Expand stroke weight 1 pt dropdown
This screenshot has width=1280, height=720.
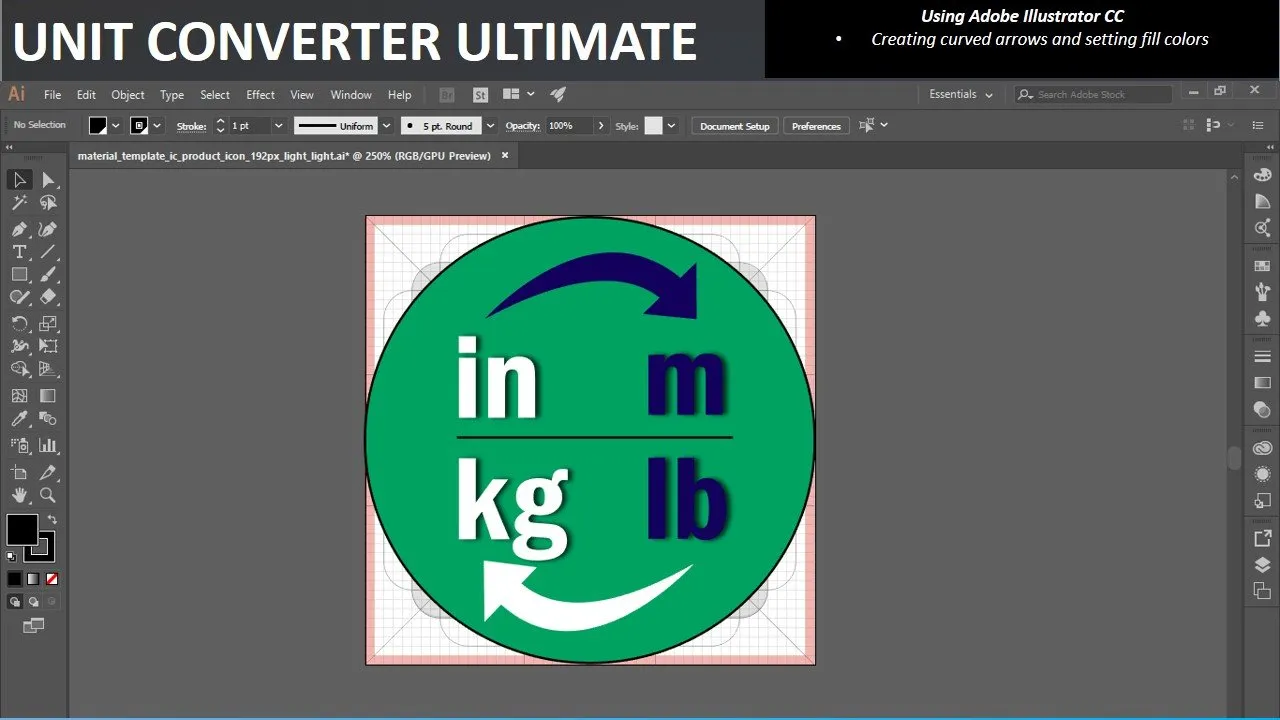[279, 126]
